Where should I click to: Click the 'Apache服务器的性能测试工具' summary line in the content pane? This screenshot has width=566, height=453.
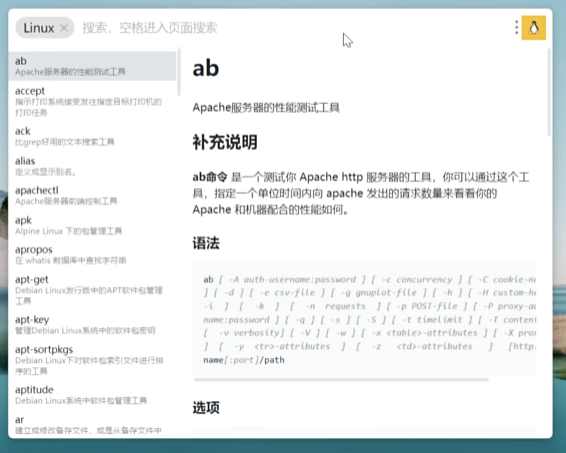[x=266, y=108]
